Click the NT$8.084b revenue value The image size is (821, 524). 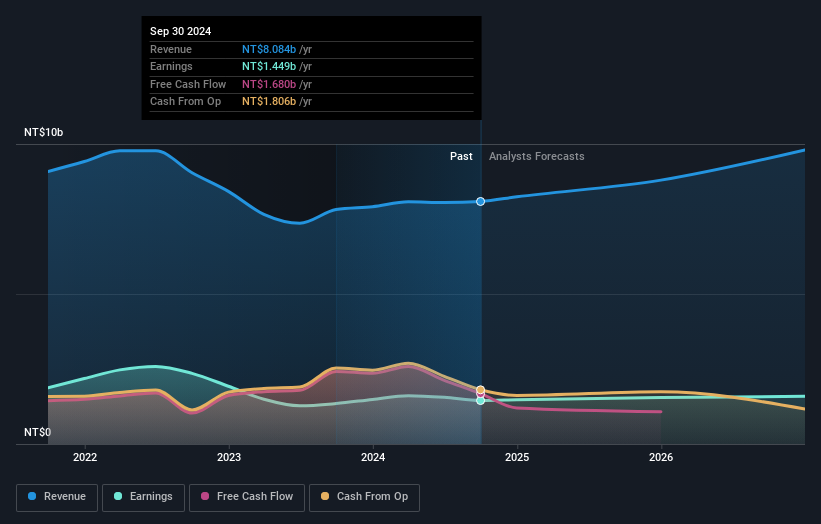269,49
